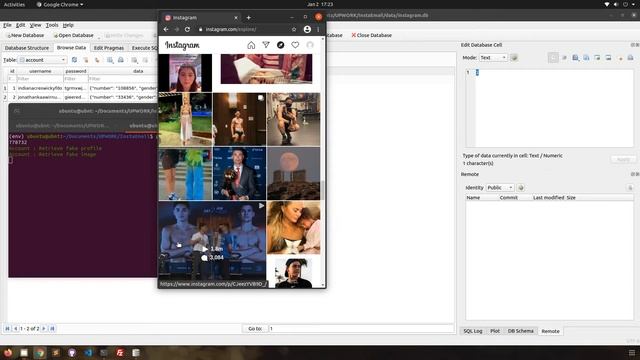The width and height of the screenshot is (640, 360).
Task: Click the username column filter field
Action: [40, 79]
